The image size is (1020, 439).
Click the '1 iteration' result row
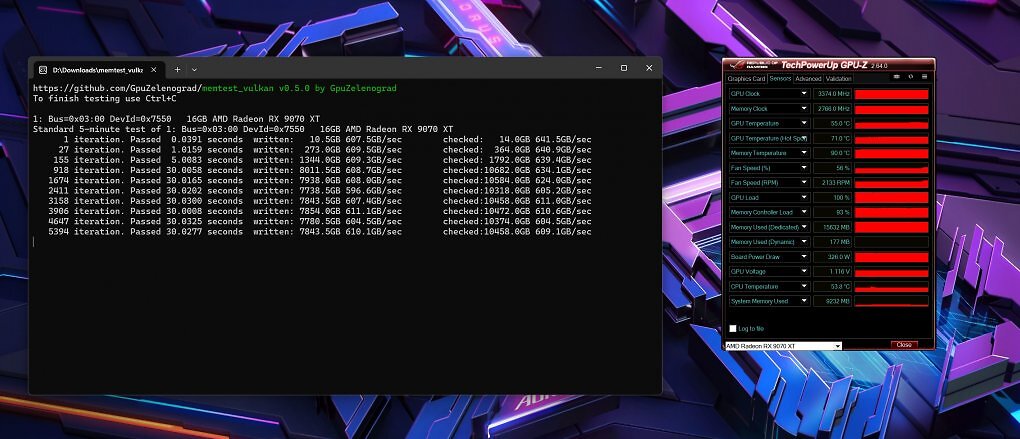[x=327, y=139]
